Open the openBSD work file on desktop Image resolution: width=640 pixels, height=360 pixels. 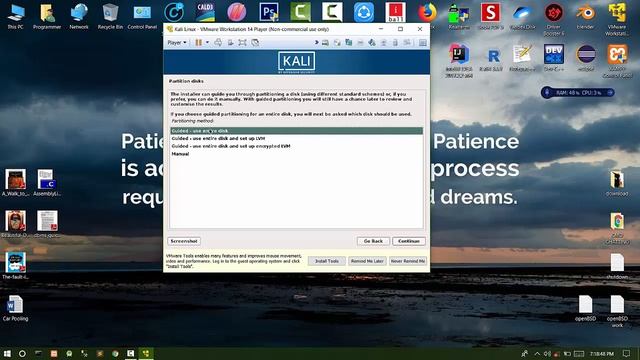pyautogui.click(x=617, y=311)
